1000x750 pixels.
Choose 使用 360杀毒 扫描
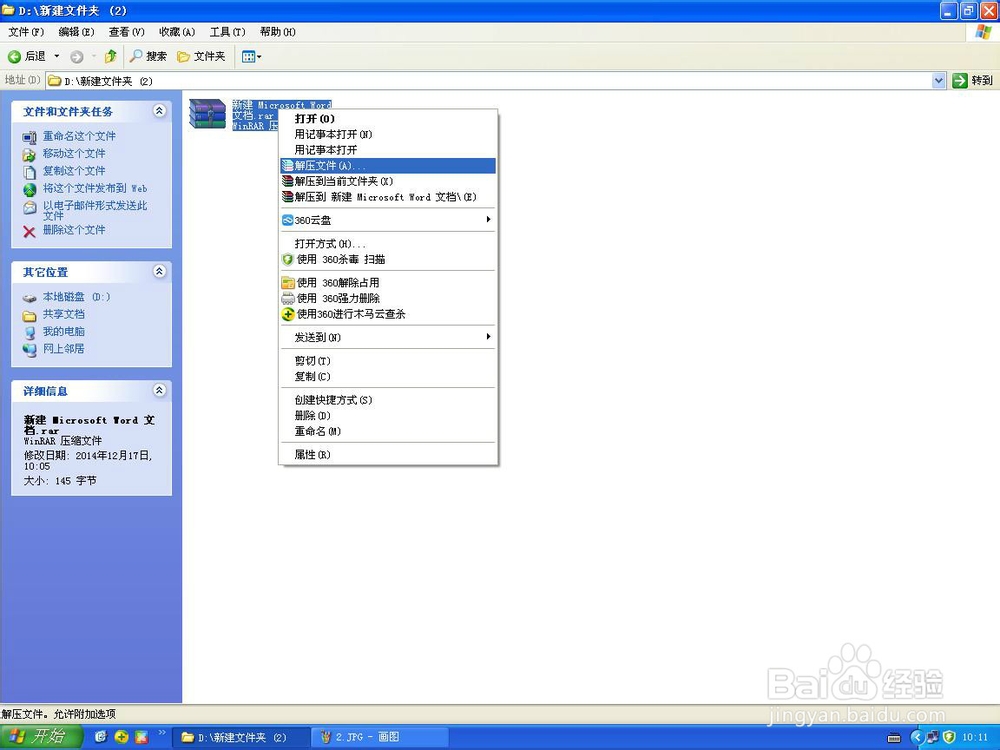point(388,259)
